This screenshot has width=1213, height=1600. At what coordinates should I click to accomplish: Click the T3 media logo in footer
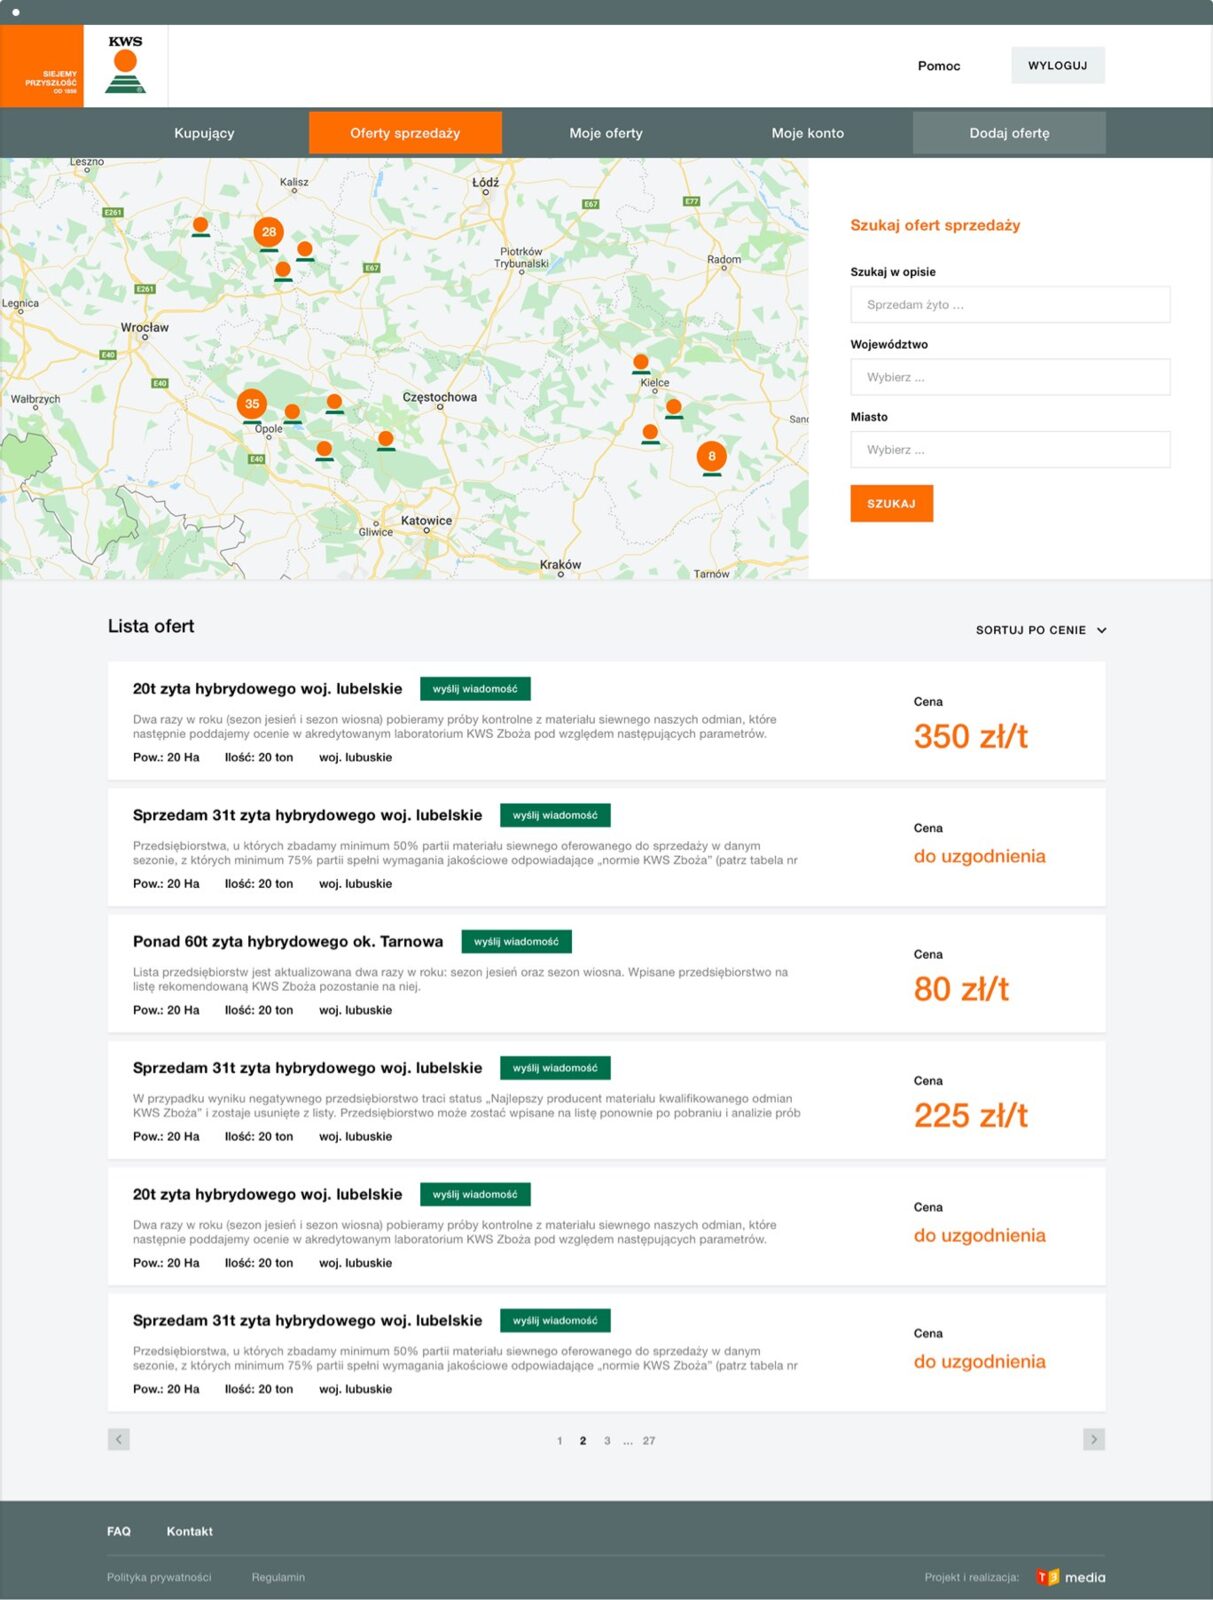click(x=1070, y=1577)
